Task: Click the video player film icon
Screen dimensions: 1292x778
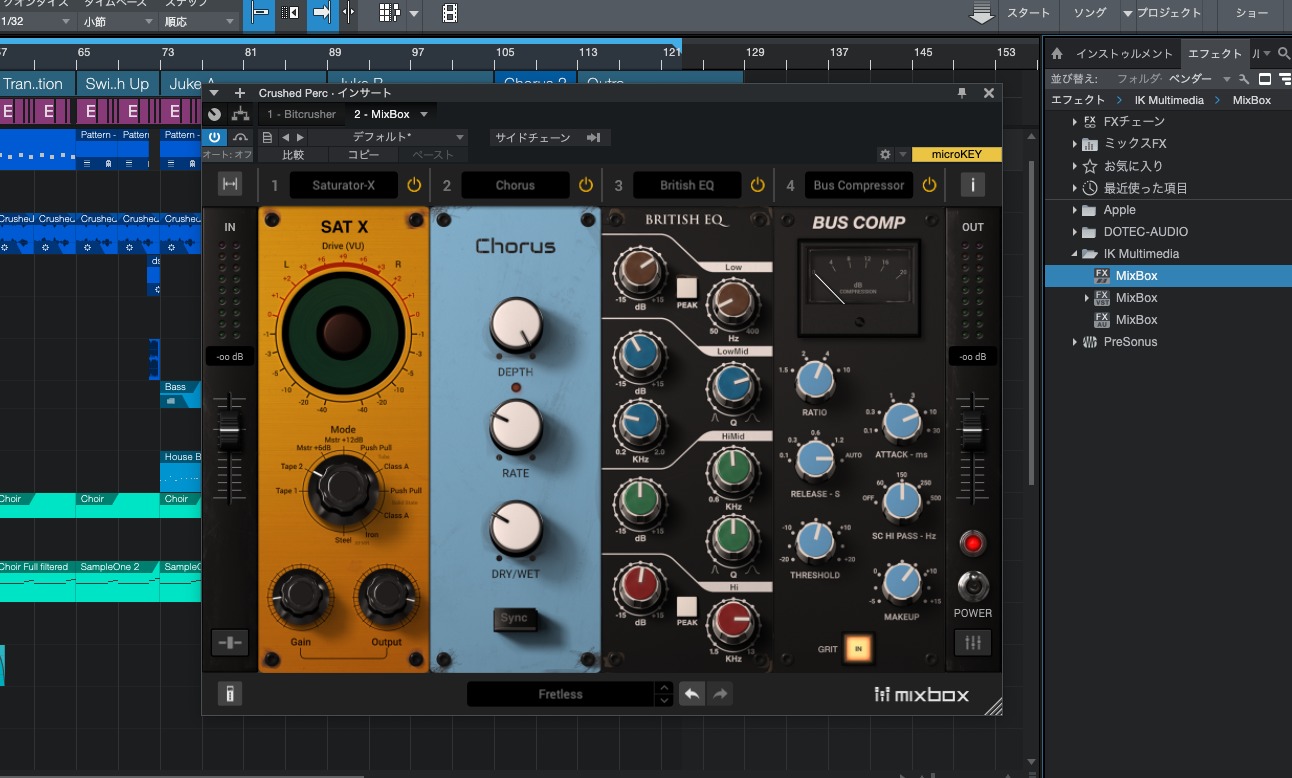Action: click(x=450, y=13)
